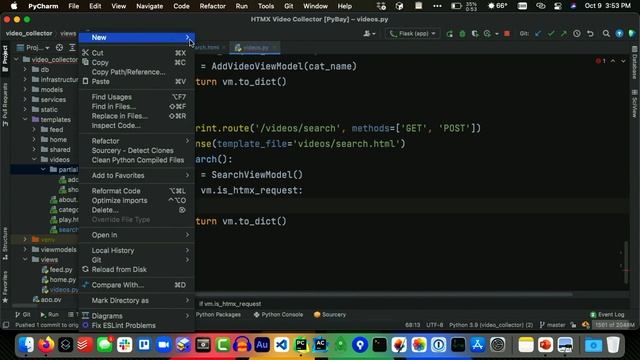This screenshot has width=640, height=360.
Task: Open the Python Packages tab
Action: point(218,315)
